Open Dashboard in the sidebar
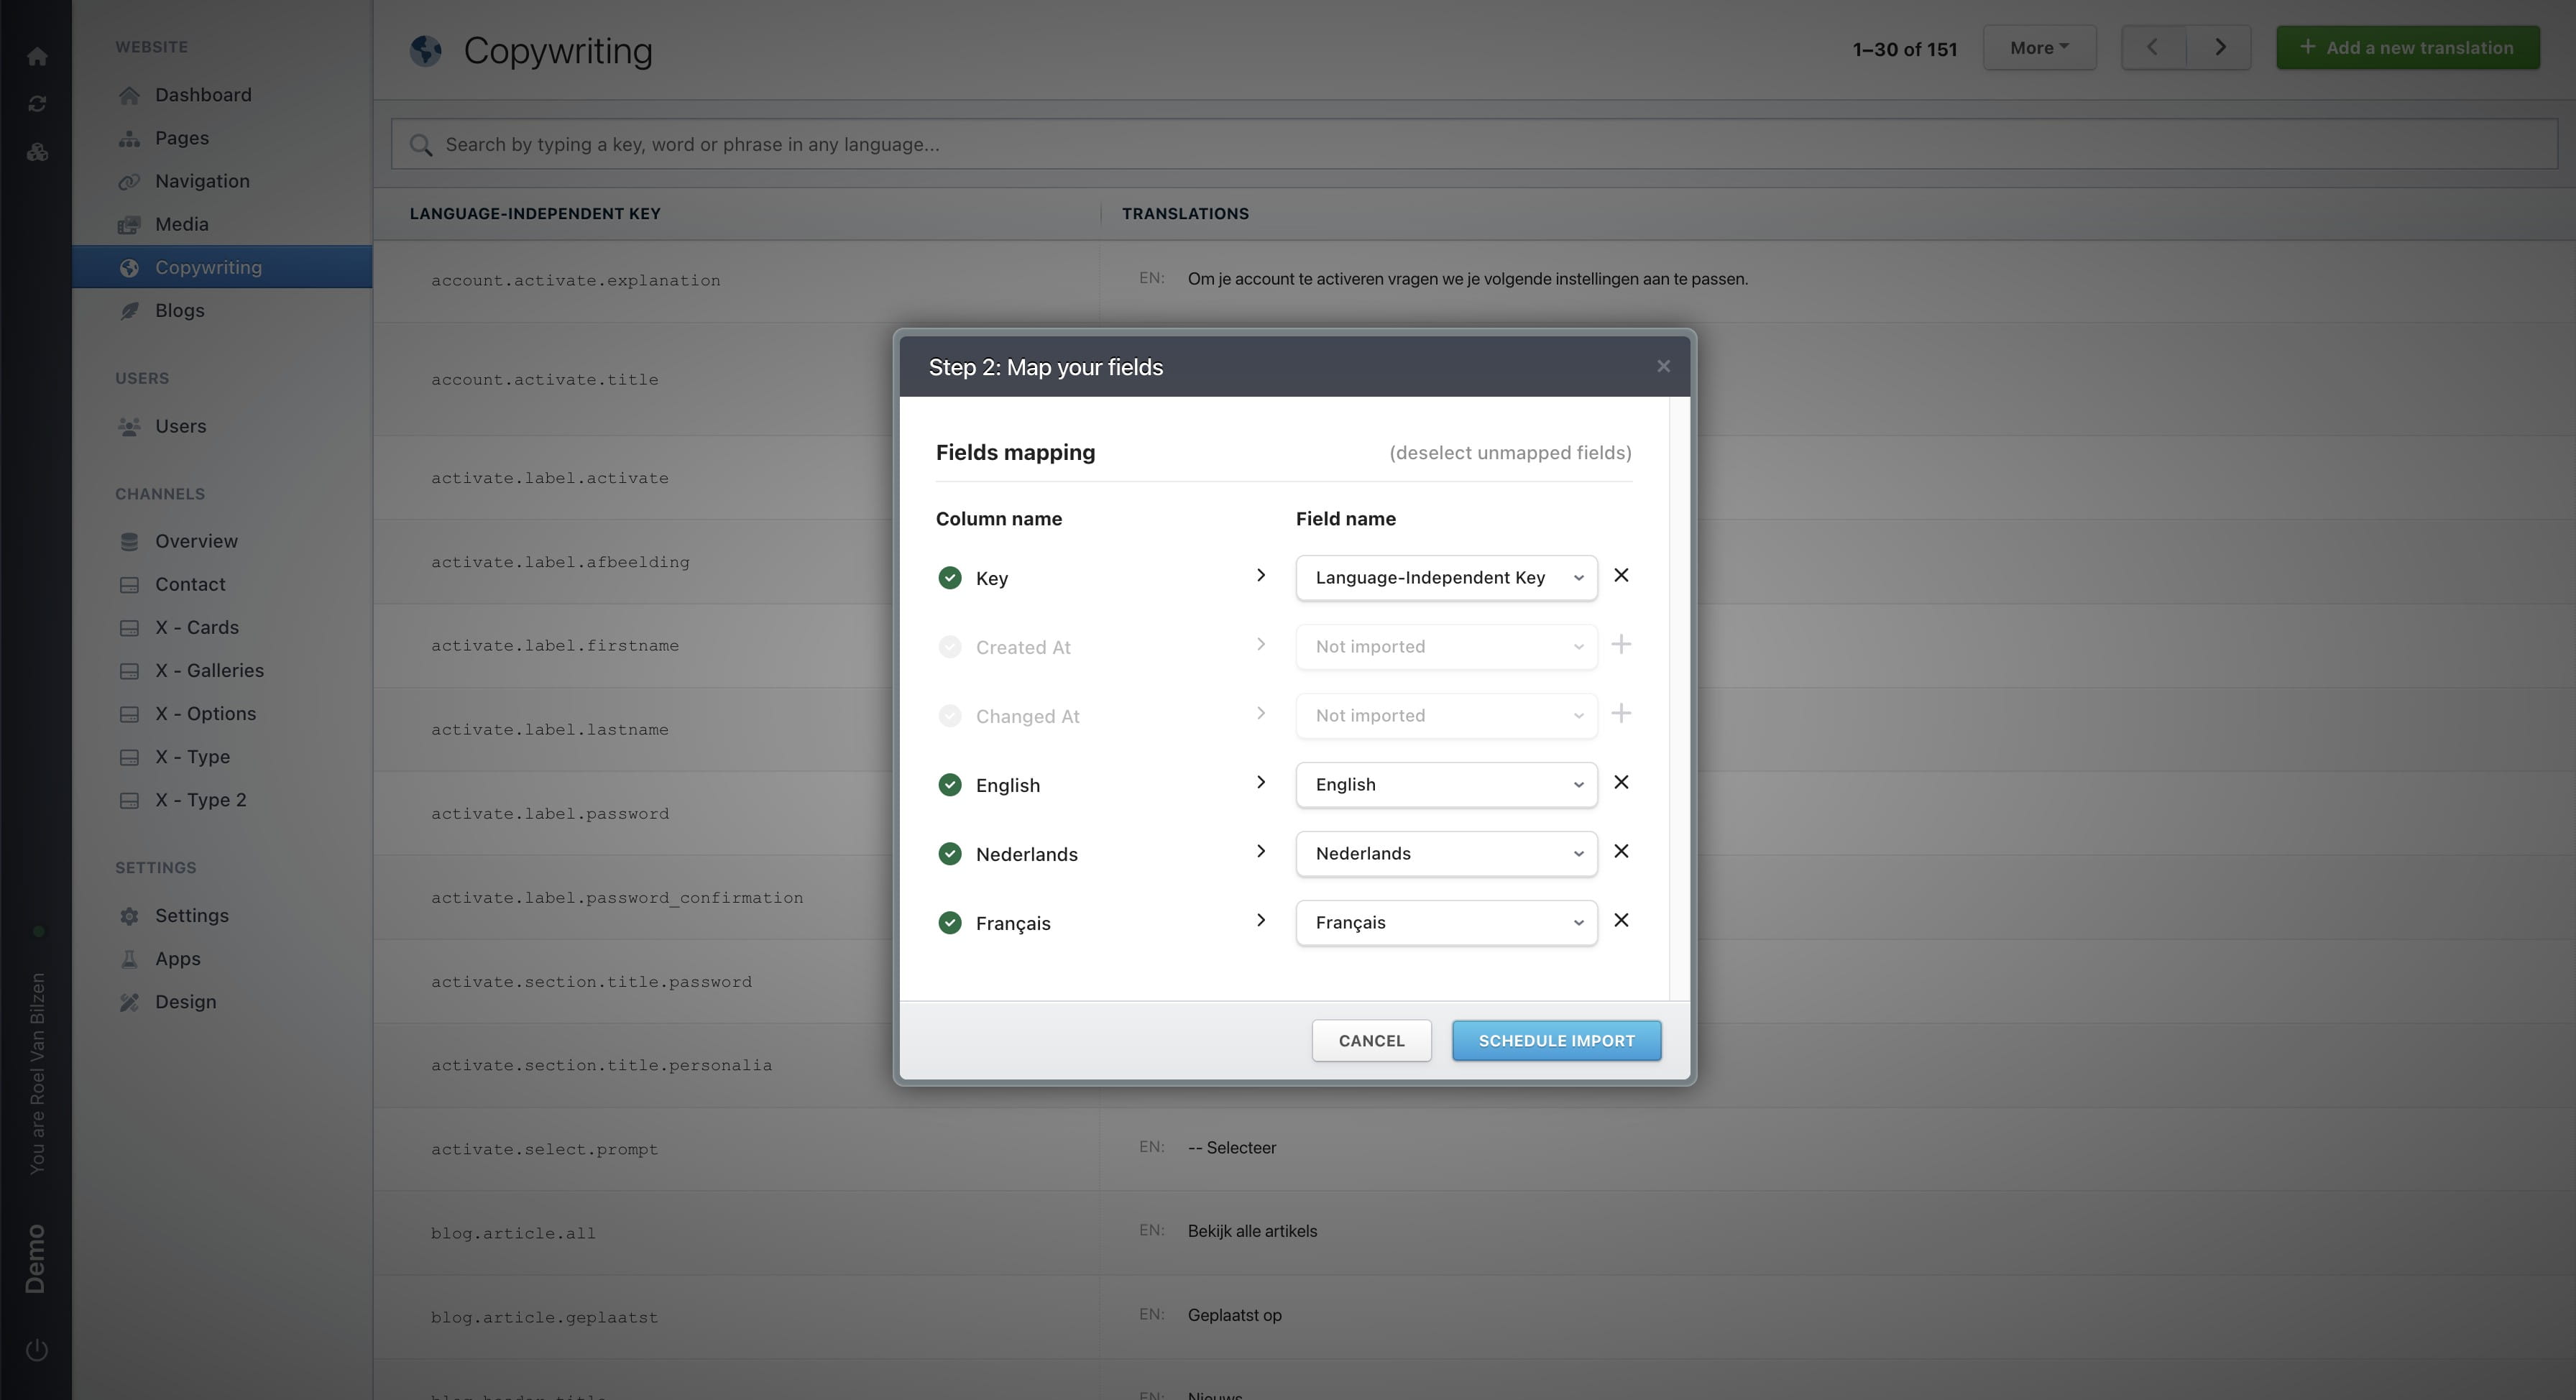This screenshot has width=2576, height=1400. click(203, 95)
